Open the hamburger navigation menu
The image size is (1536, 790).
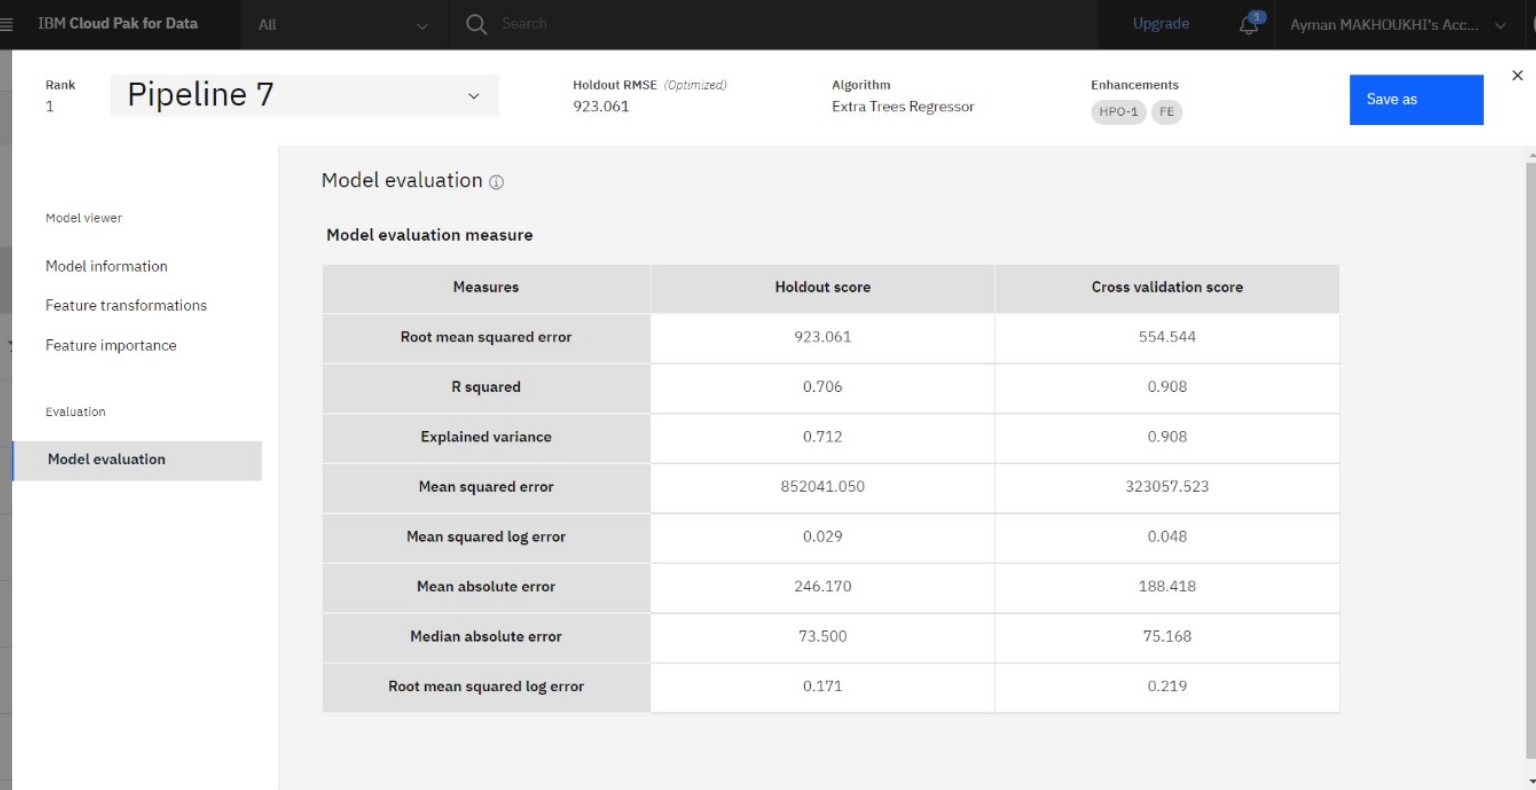pyautogui.click(x=7, y=24)
